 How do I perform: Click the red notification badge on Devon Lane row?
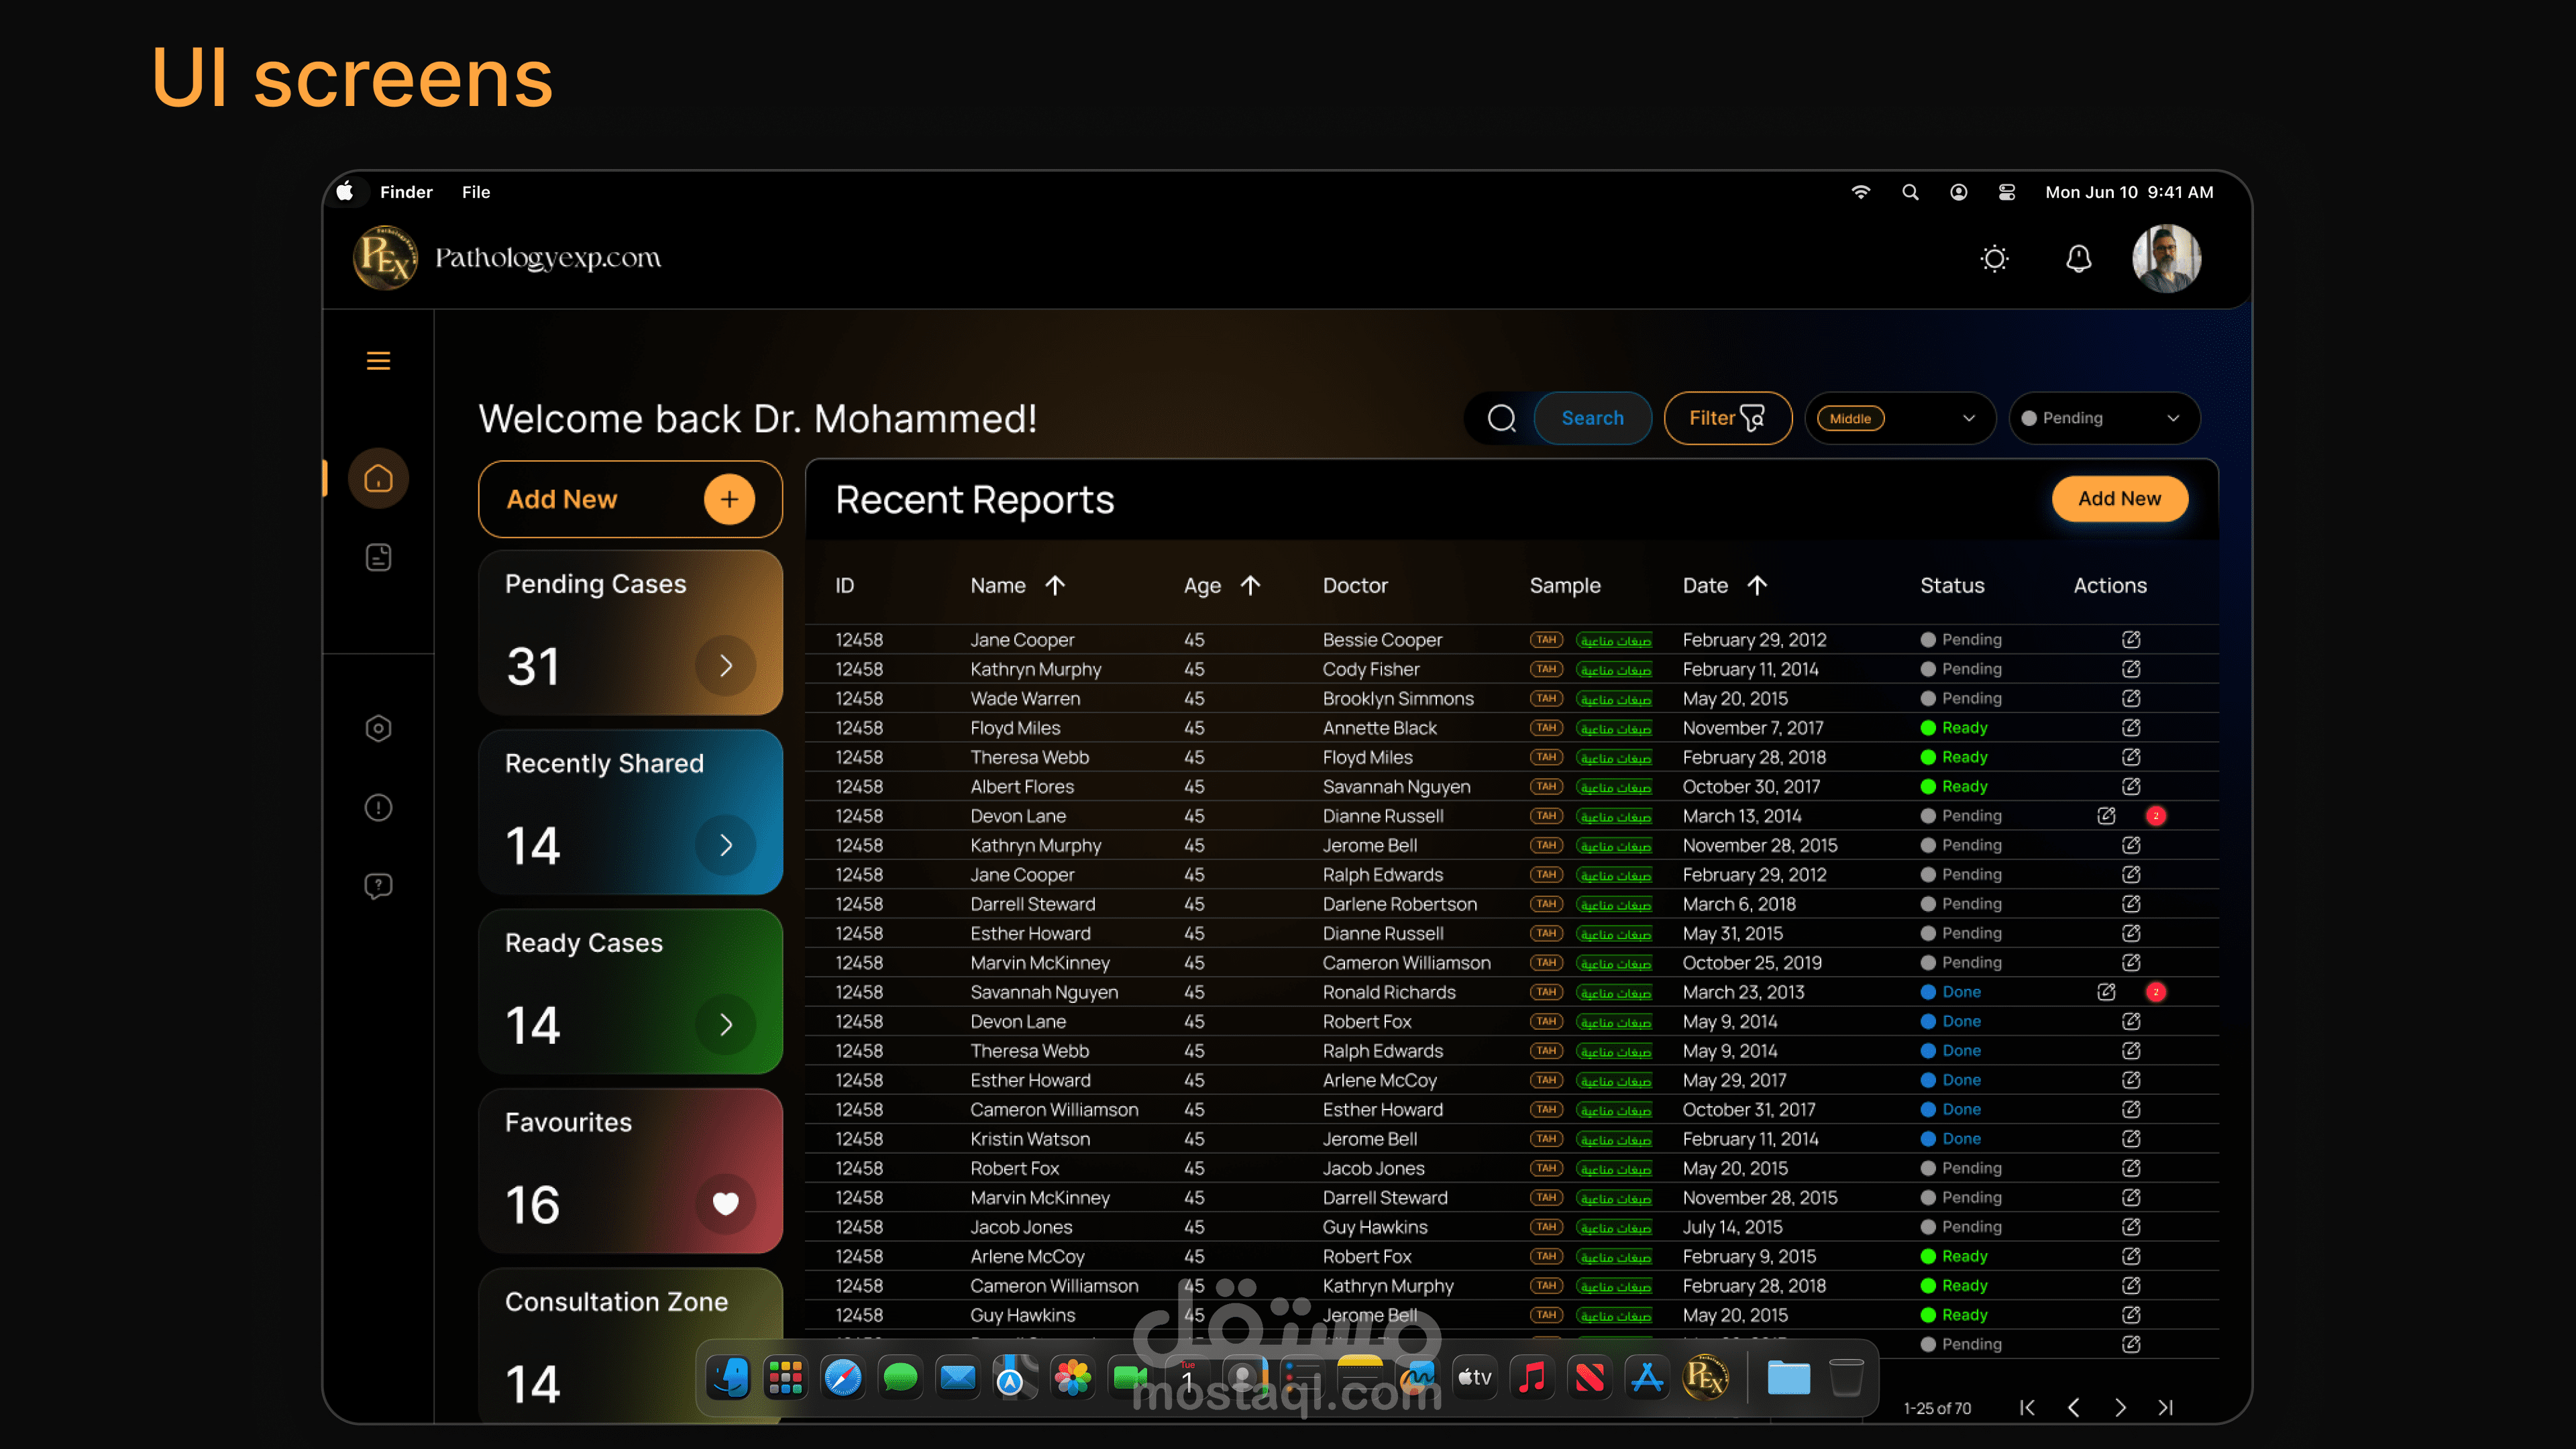tap(2156, 816)
